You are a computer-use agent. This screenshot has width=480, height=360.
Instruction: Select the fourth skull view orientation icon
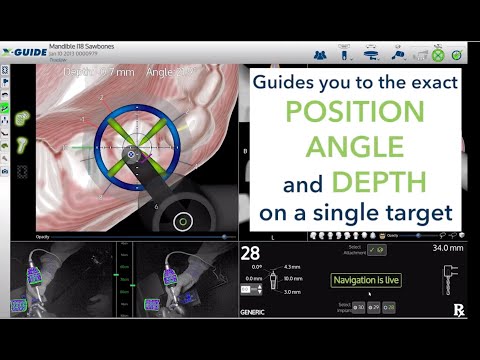339,236
